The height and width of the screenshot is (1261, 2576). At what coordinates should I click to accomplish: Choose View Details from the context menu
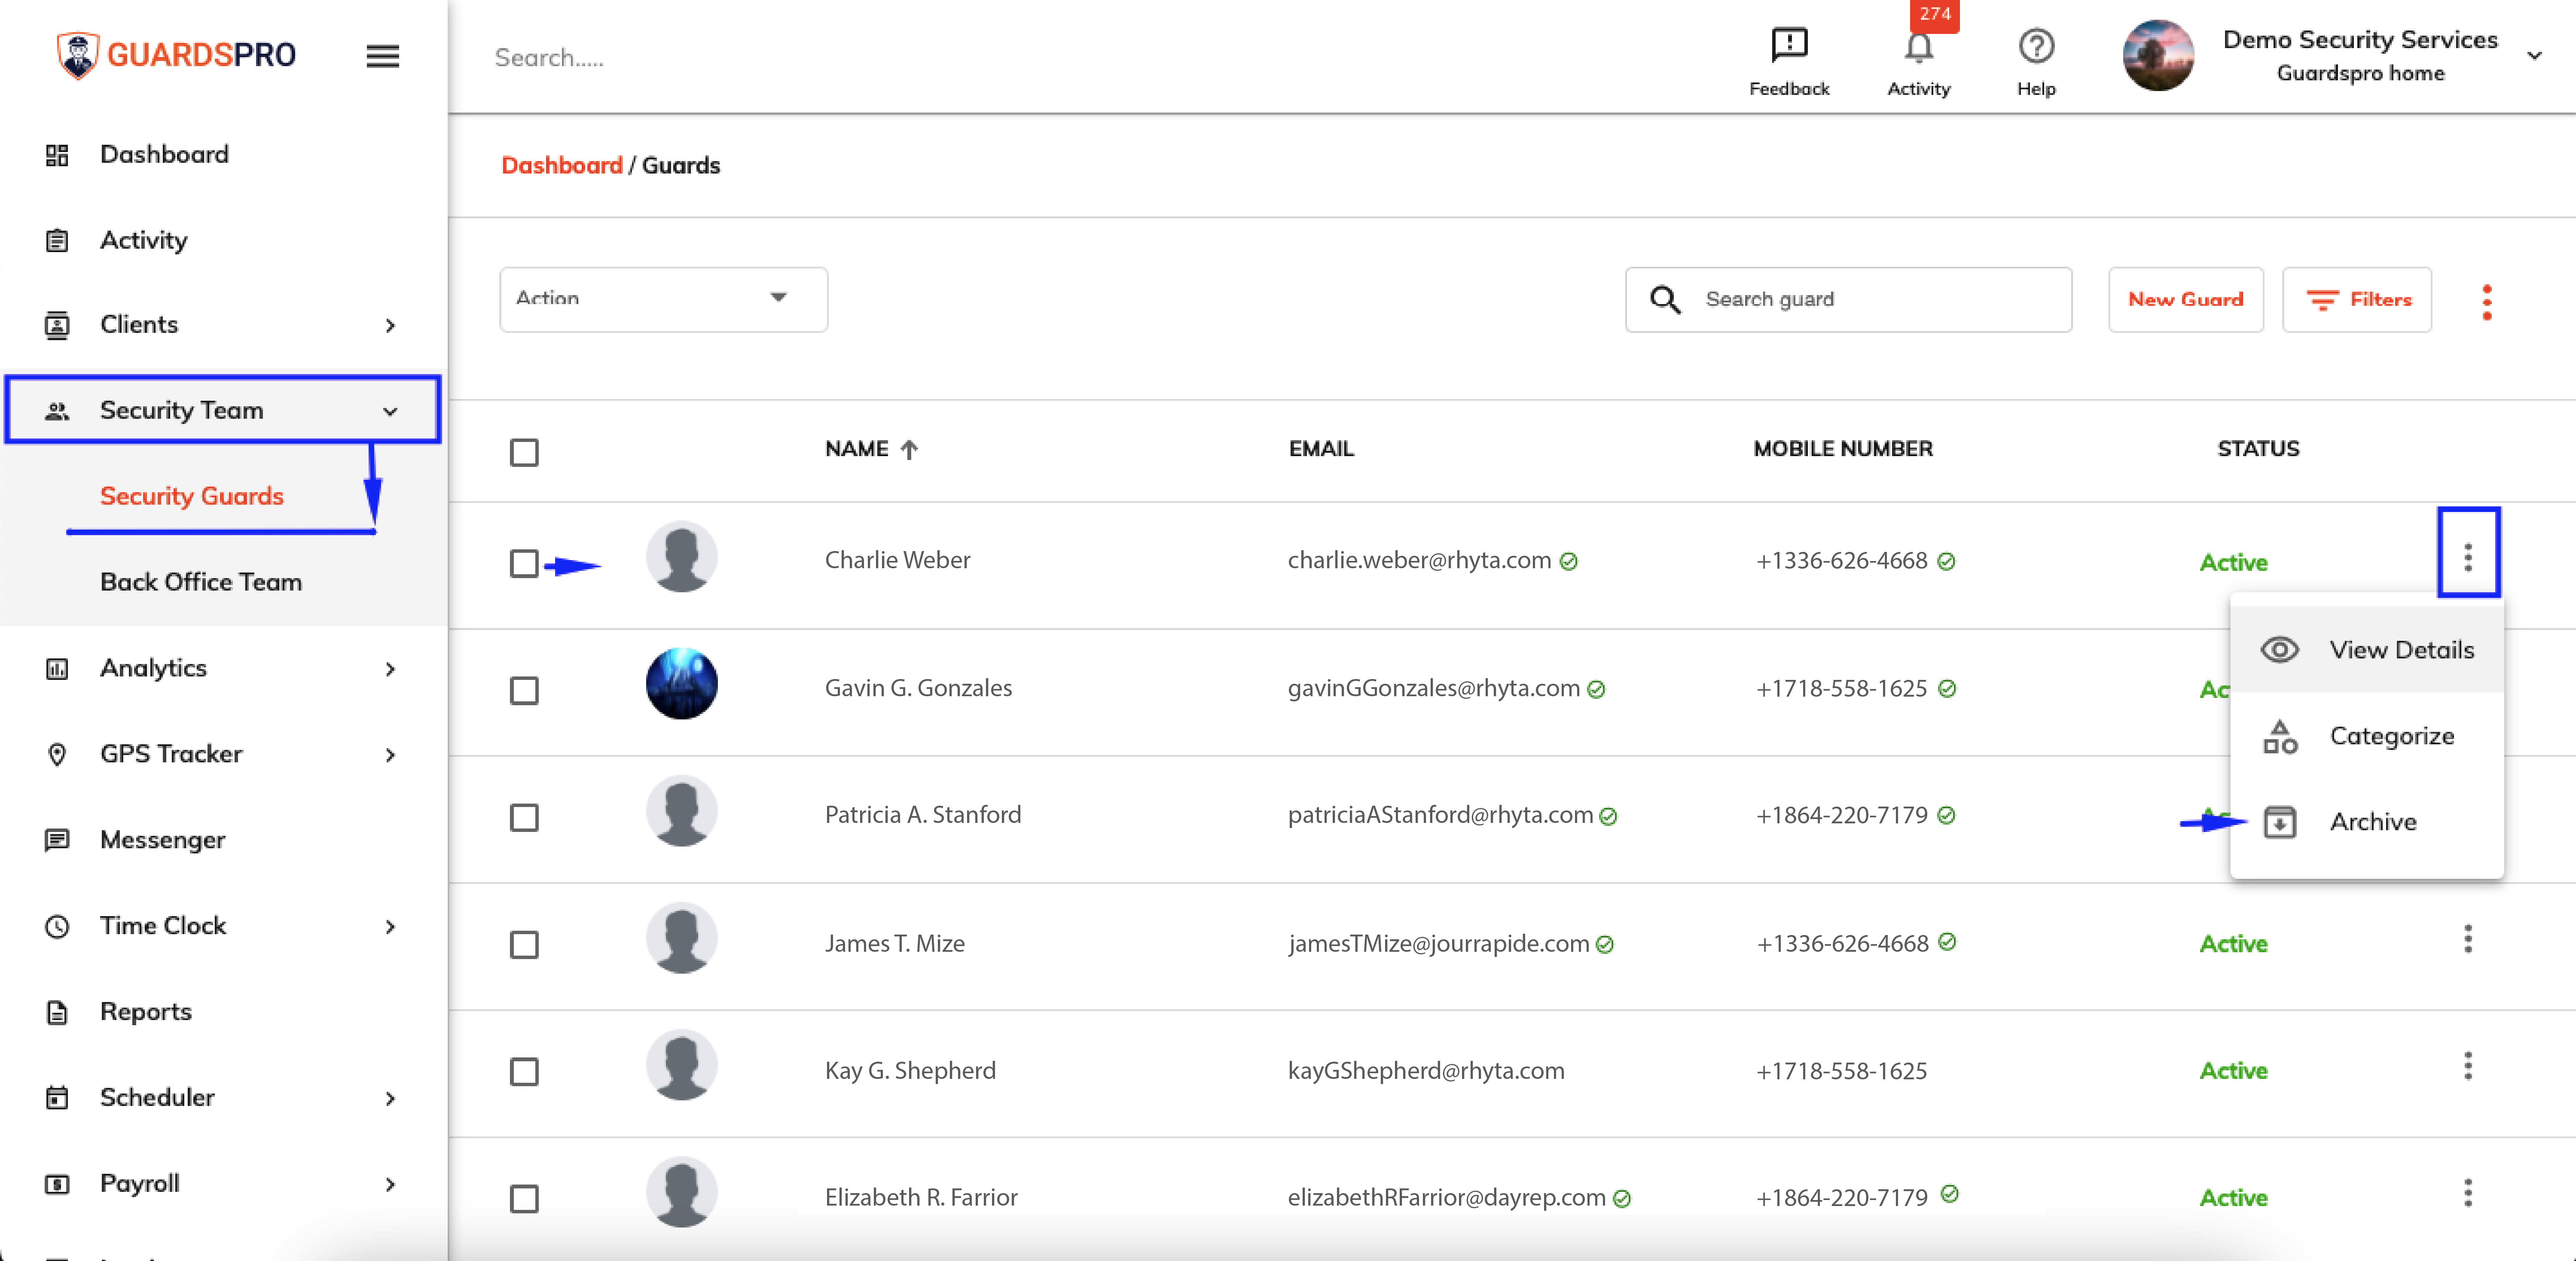[x=2367, y=650]
